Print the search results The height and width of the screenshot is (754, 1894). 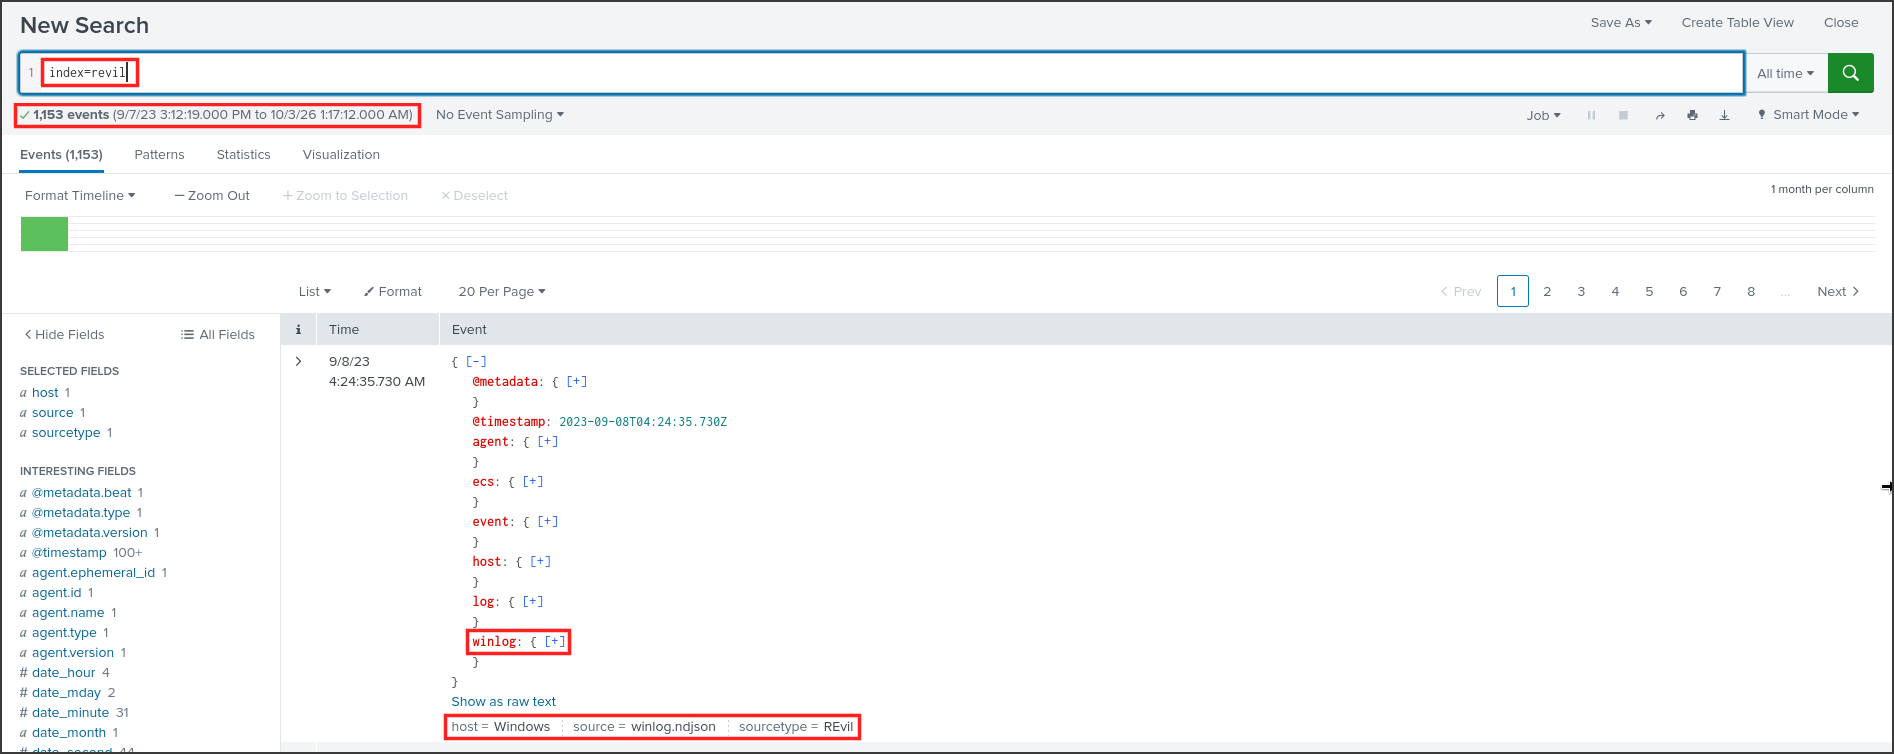pyautogui.click(x=1692, y=115)
